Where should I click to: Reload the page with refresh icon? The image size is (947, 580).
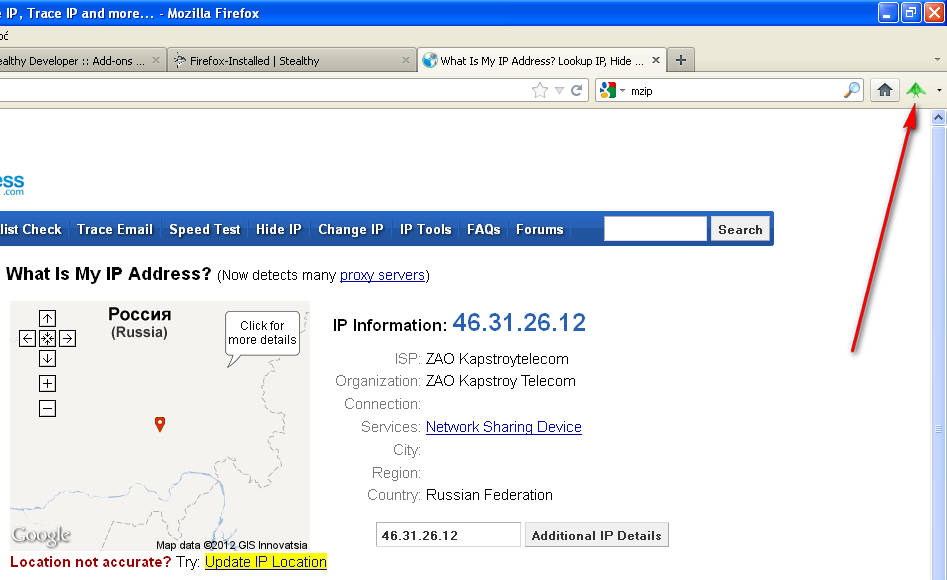[577, 91]
